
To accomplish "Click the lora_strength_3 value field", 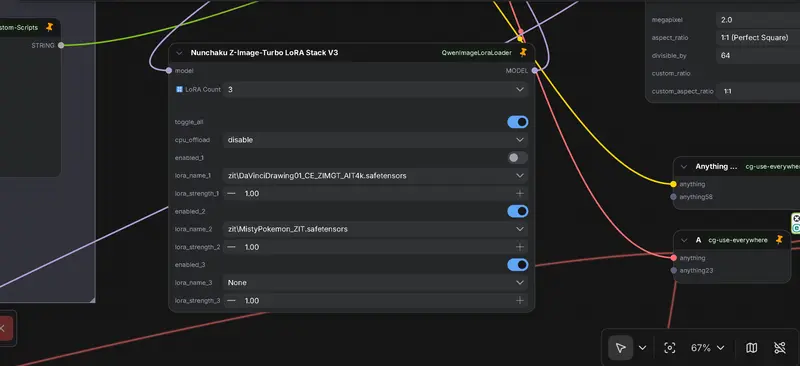I will [x=376, y=301].
